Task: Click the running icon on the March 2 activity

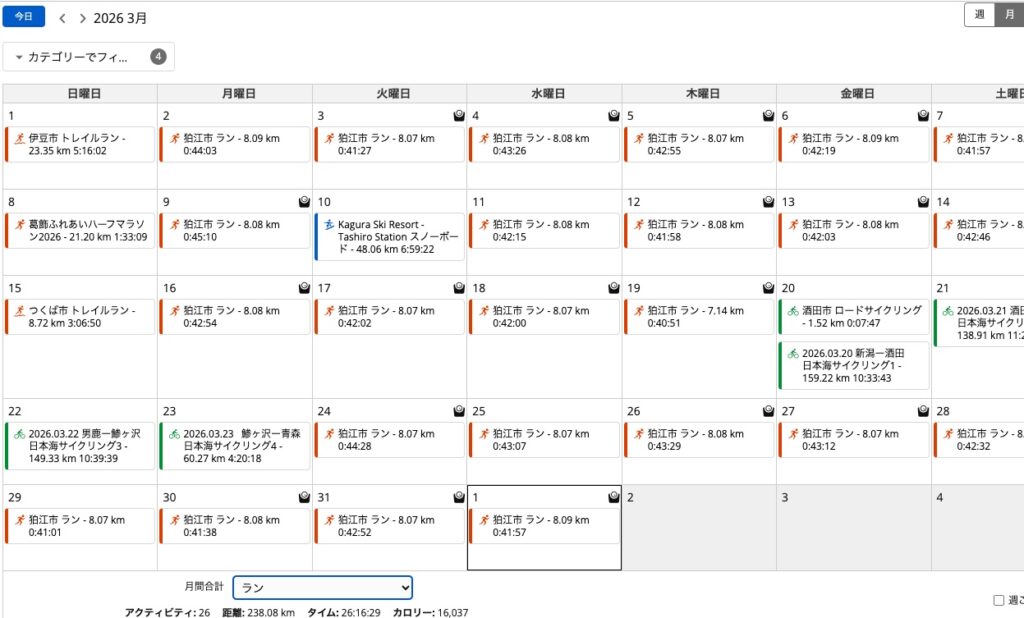Action: click(175, 139)
